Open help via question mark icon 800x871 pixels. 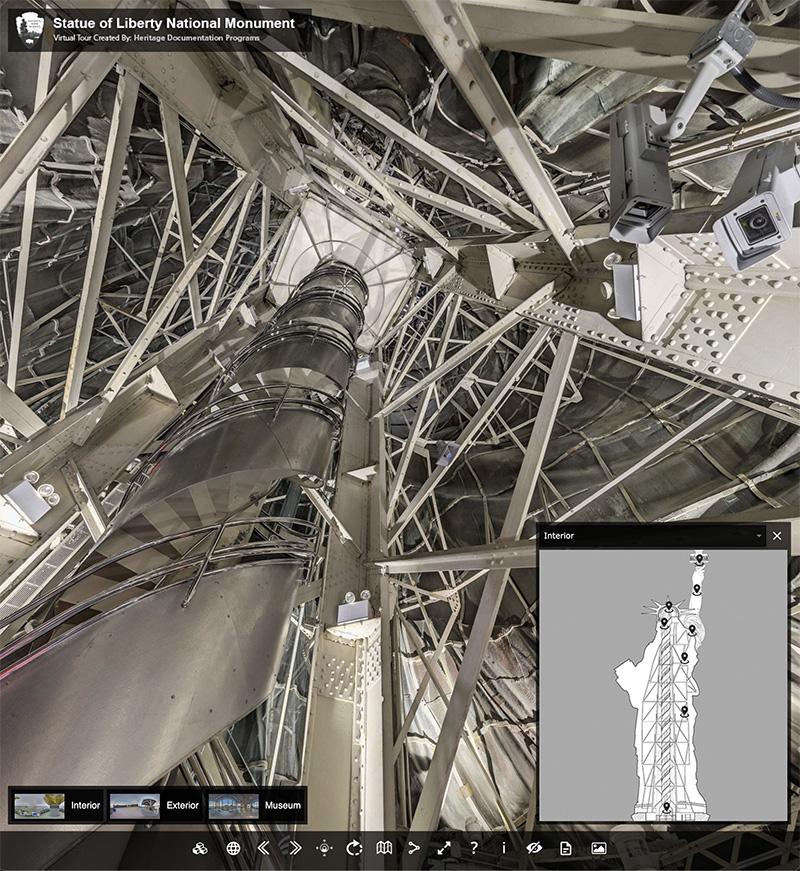474,848
